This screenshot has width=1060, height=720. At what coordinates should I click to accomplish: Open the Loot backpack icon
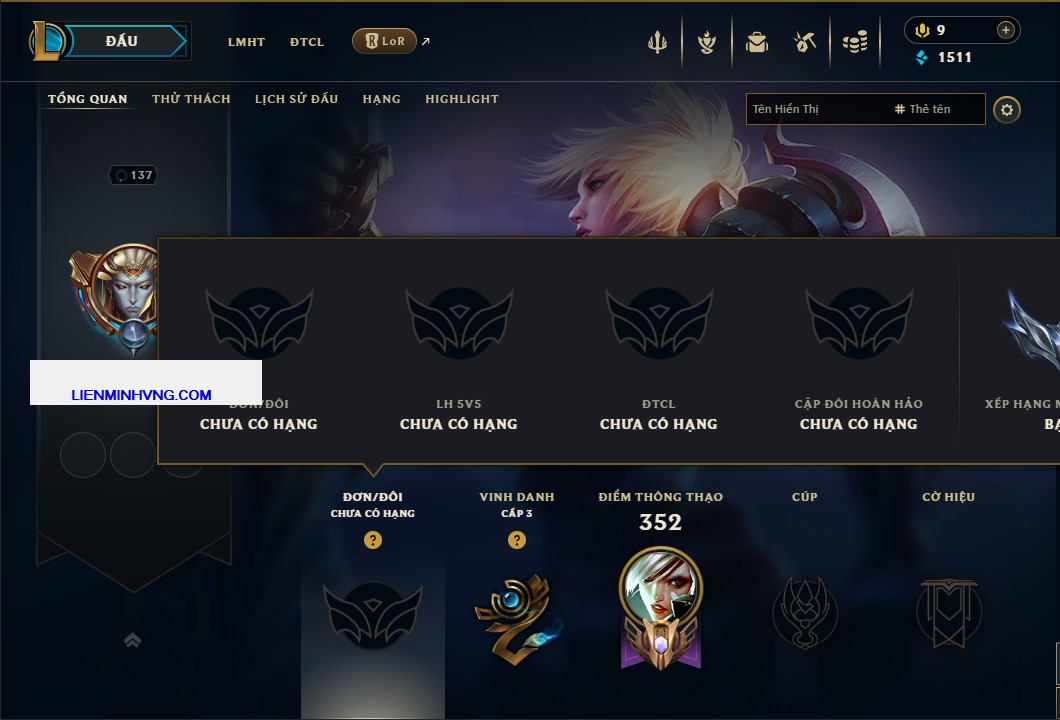[757, 43]
